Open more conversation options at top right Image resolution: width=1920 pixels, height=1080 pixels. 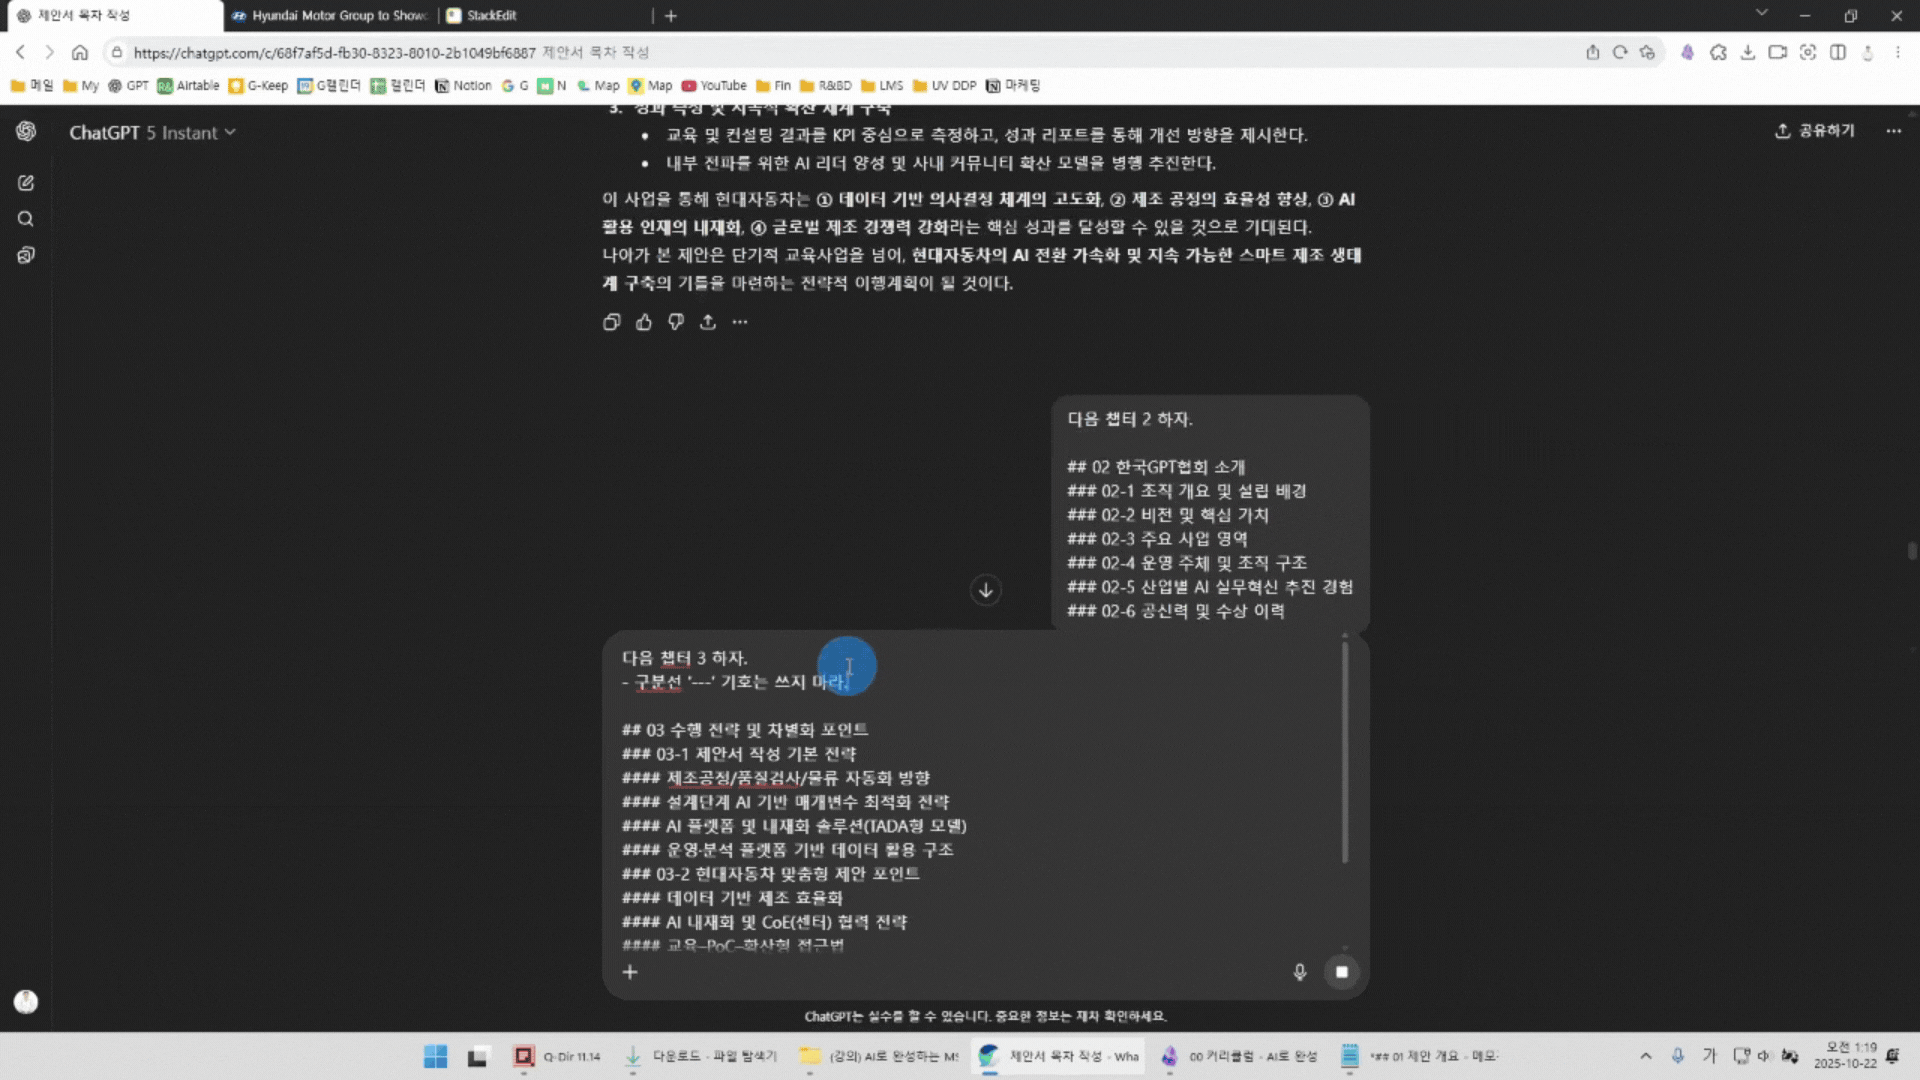[1893, 131]
